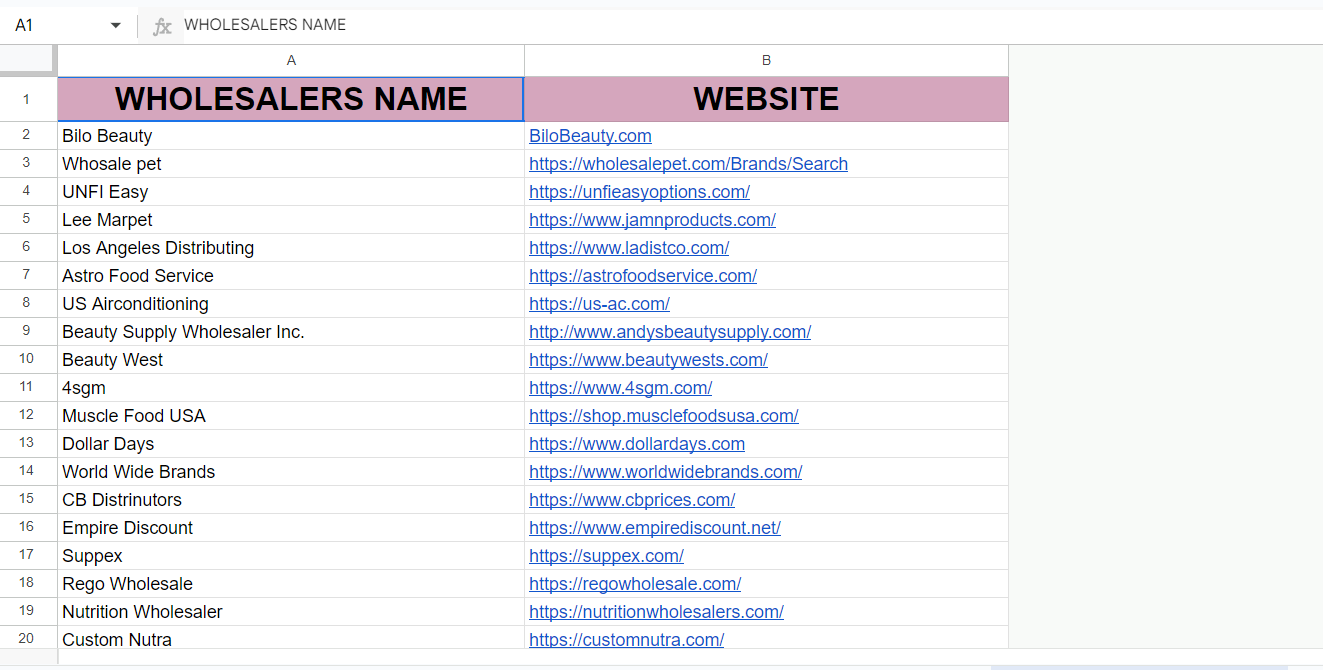Open the beautywests.com link

pos(648,360)
